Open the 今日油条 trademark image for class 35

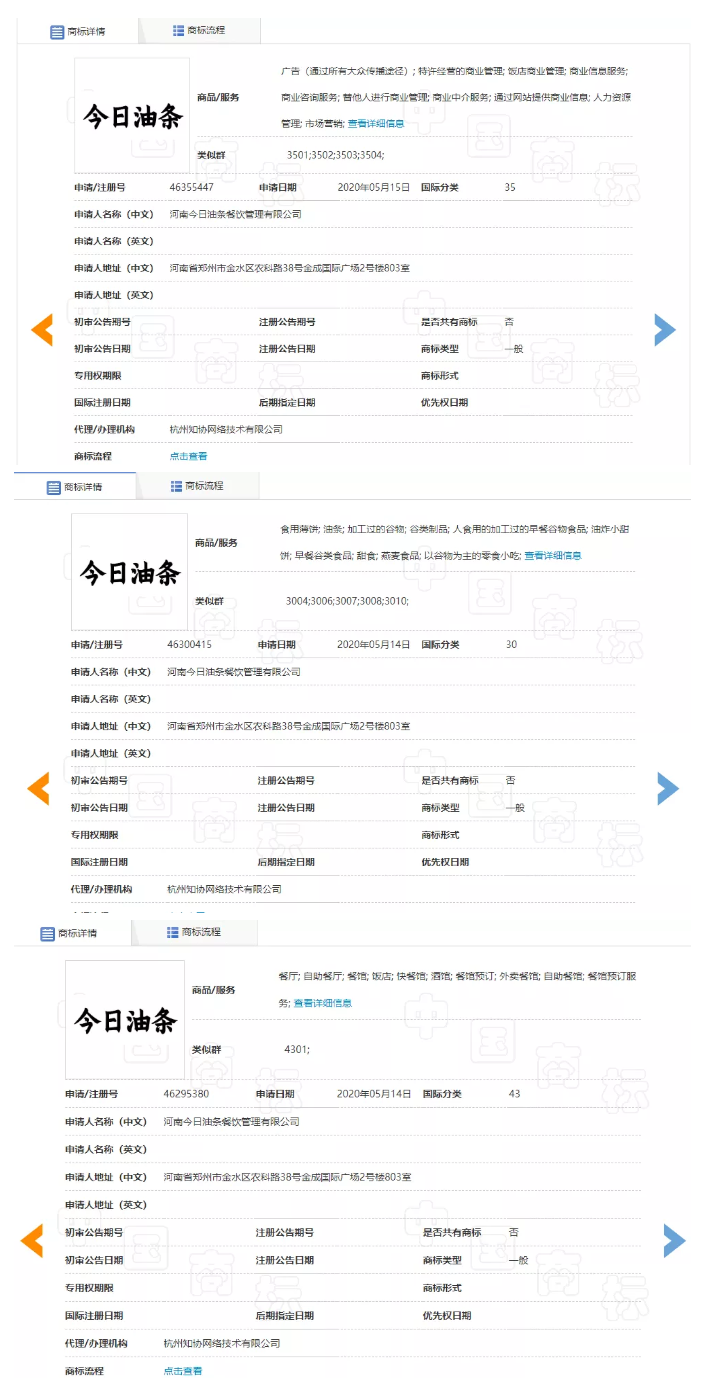[132, 116]
